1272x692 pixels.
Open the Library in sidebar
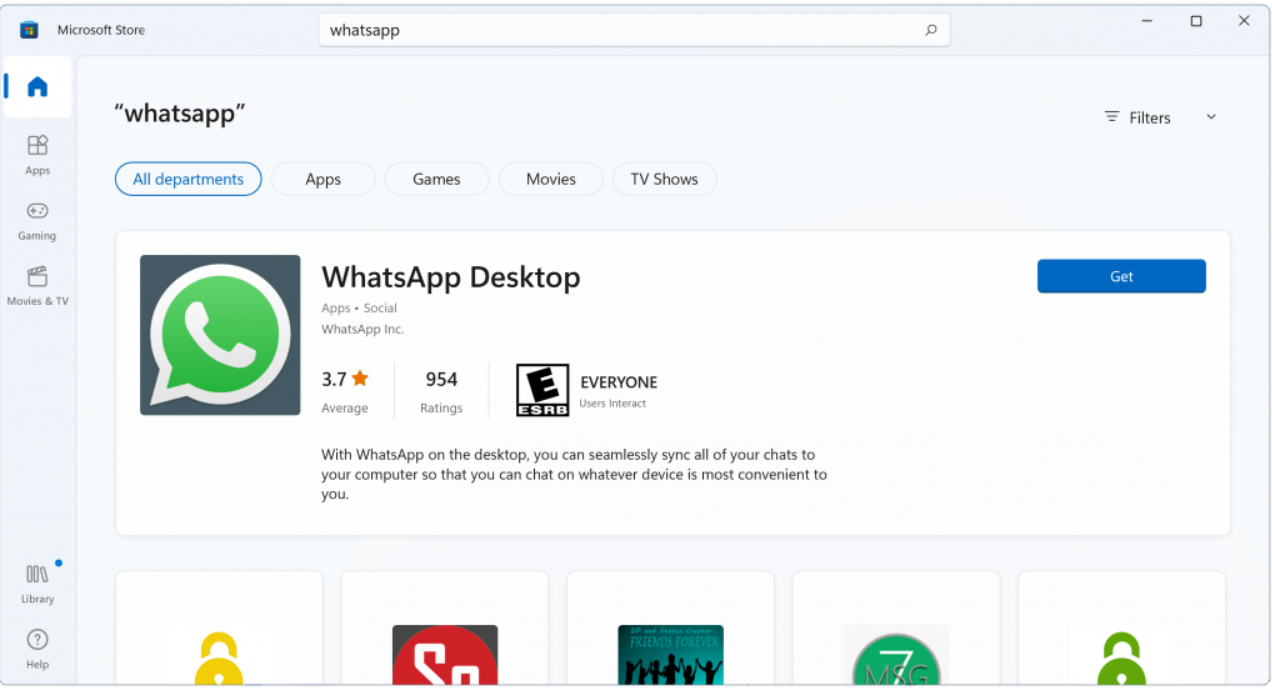point(37,583)
